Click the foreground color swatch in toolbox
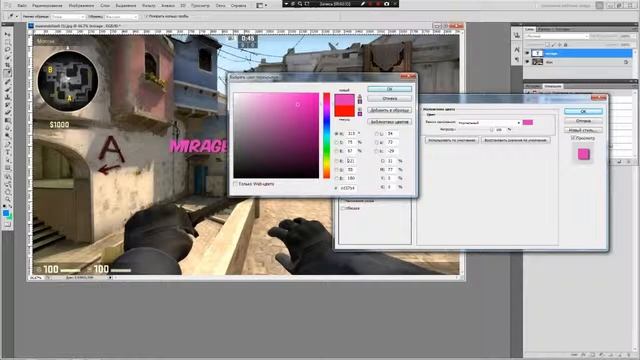This screenshot has height=360, width=640. coord(6,213)
